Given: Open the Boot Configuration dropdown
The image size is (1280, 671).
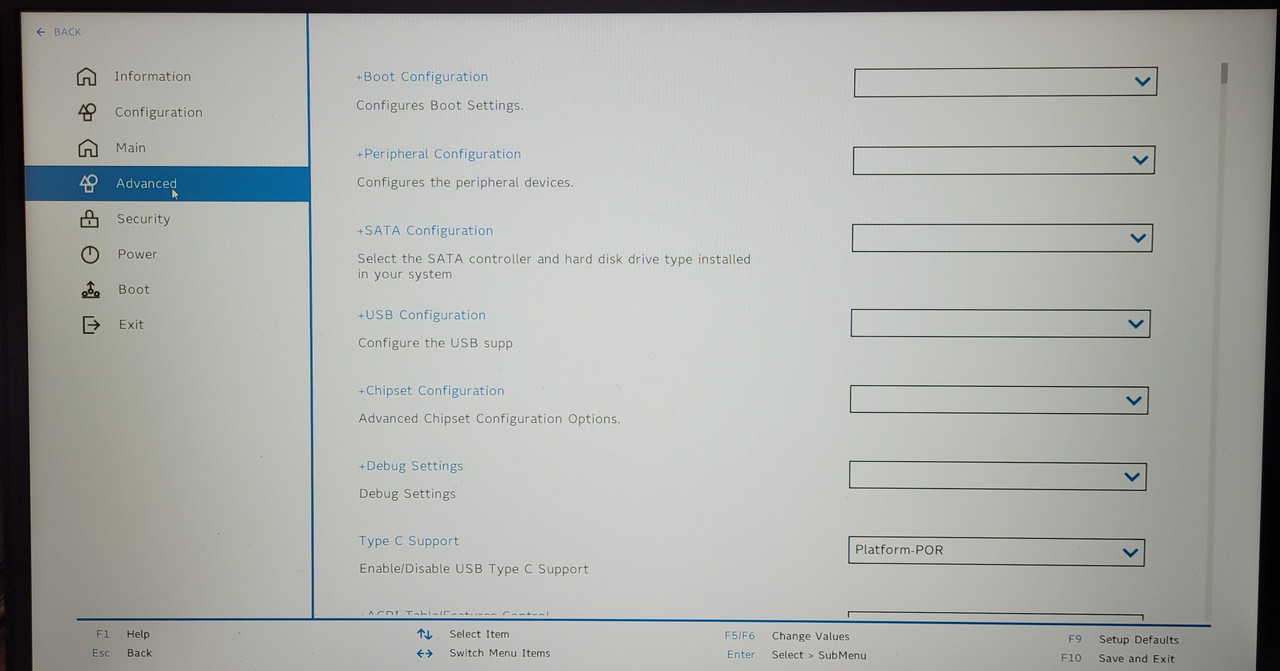Looking at the screenshot, I should tap(1005, 82).
